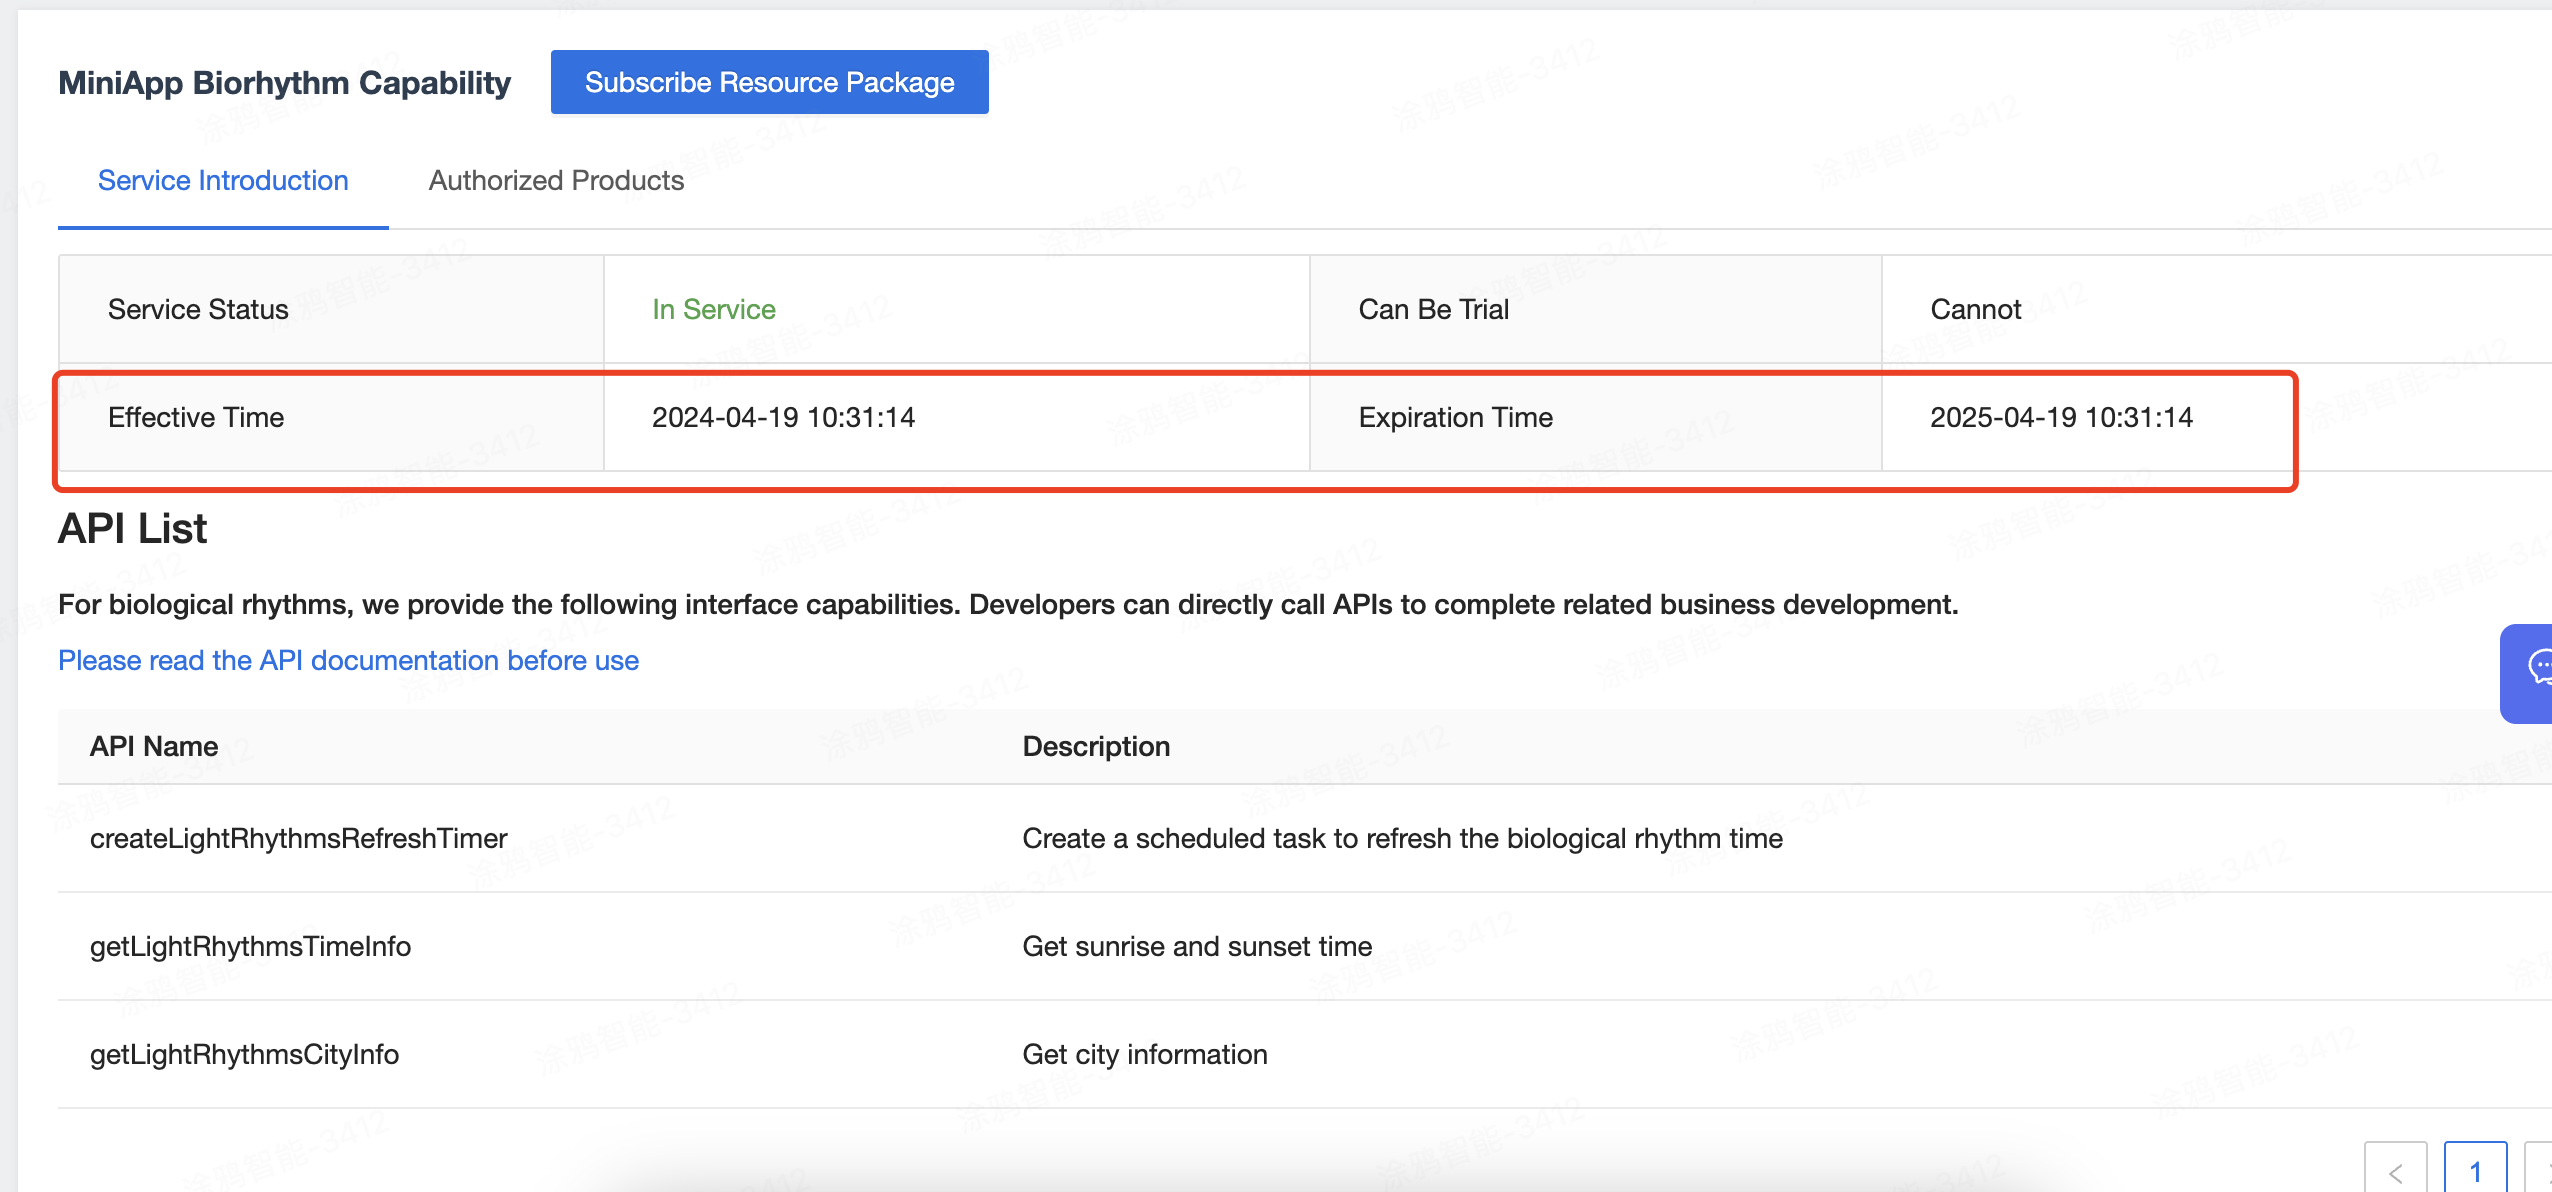Click the Can Be Trial label
This screenshot has width=2552, height=1192.
[x=1433, y=310]
